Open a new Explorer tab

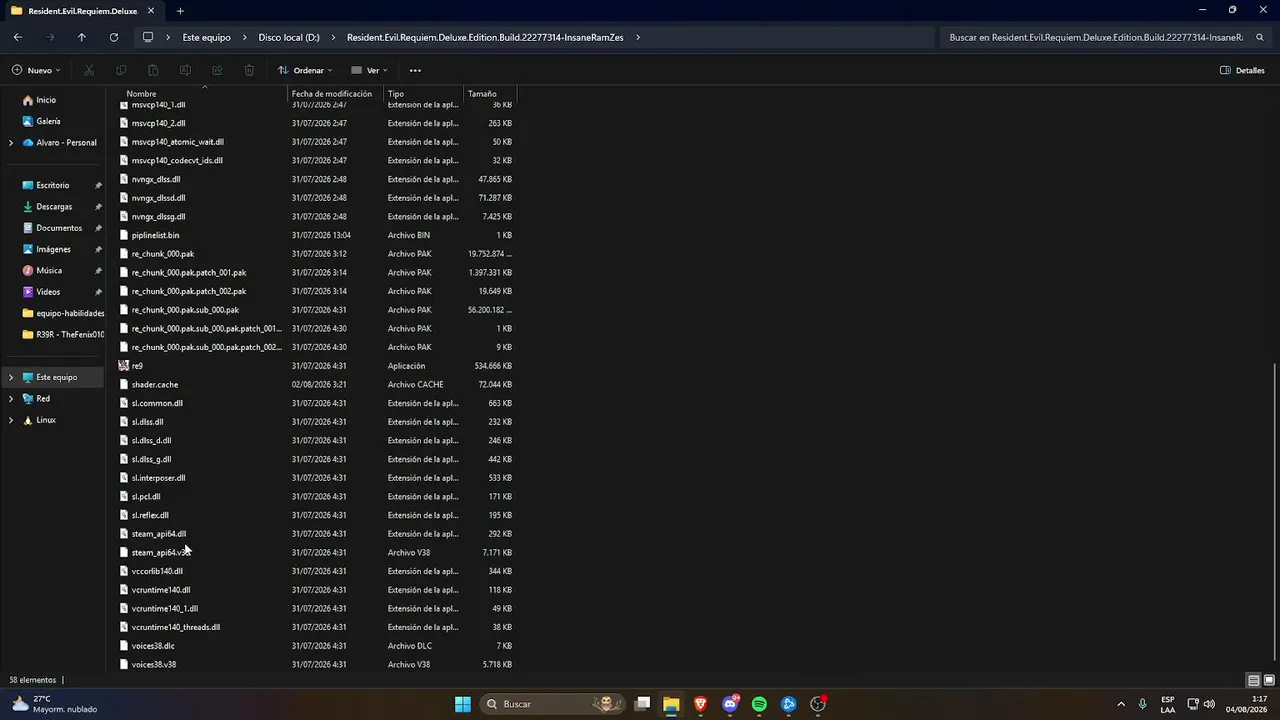(180, 11)
